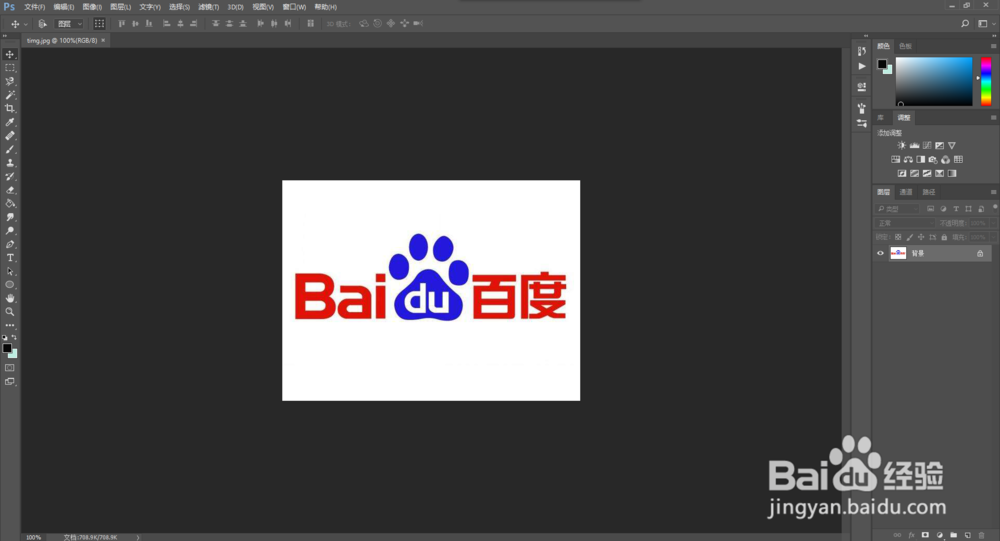Open the Color panel flyout menu

point(993,46)
